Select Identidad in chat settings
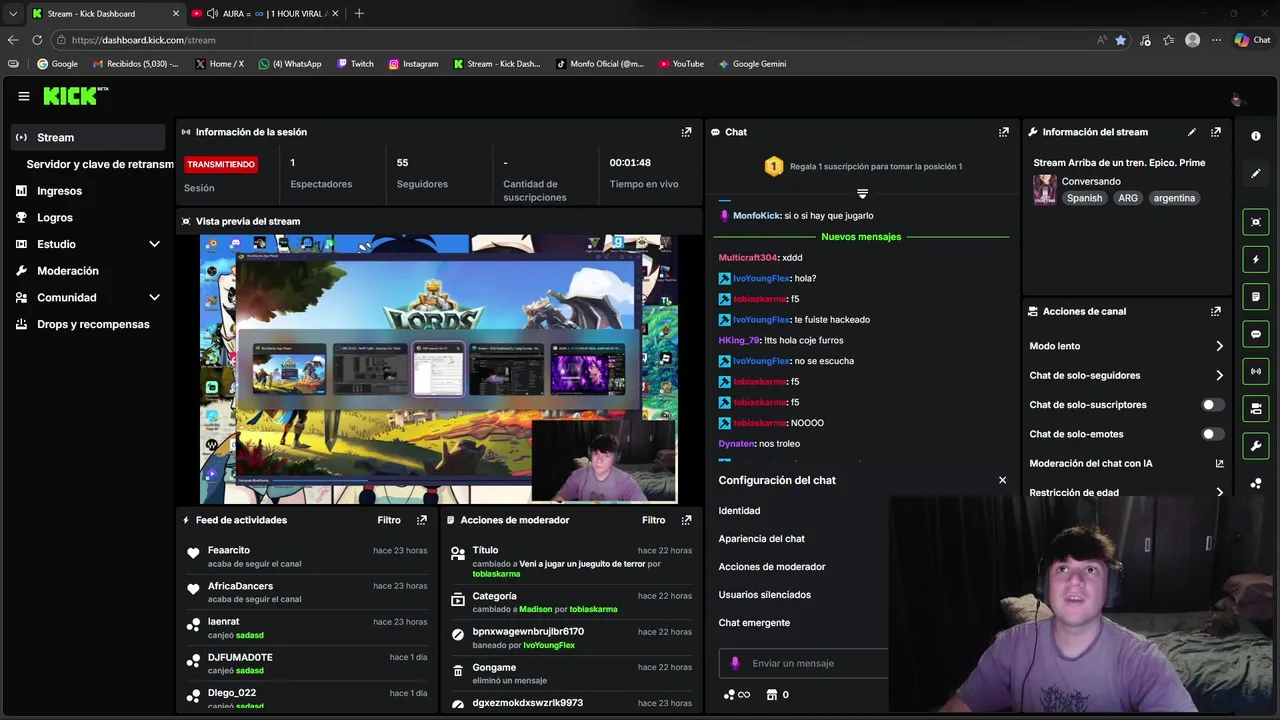Viewport: 1280px width, 720px height. (x=739, y=511)
